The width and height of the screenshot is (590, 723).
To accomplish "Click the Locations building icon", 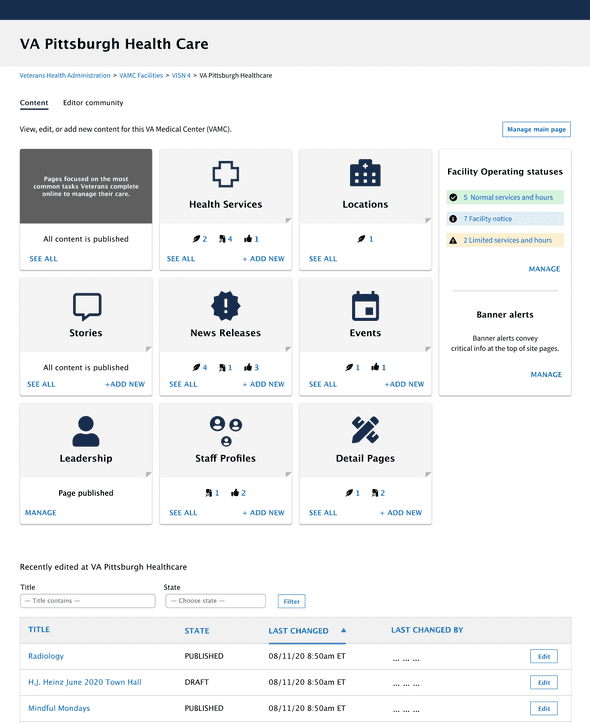I will [x=365, y=173].
